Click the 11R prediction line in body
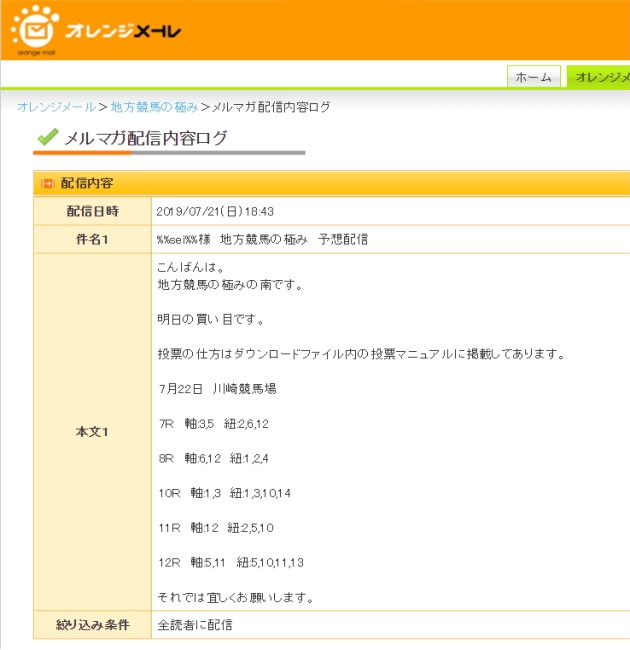The image size is (630, 650). coord(216,528)
